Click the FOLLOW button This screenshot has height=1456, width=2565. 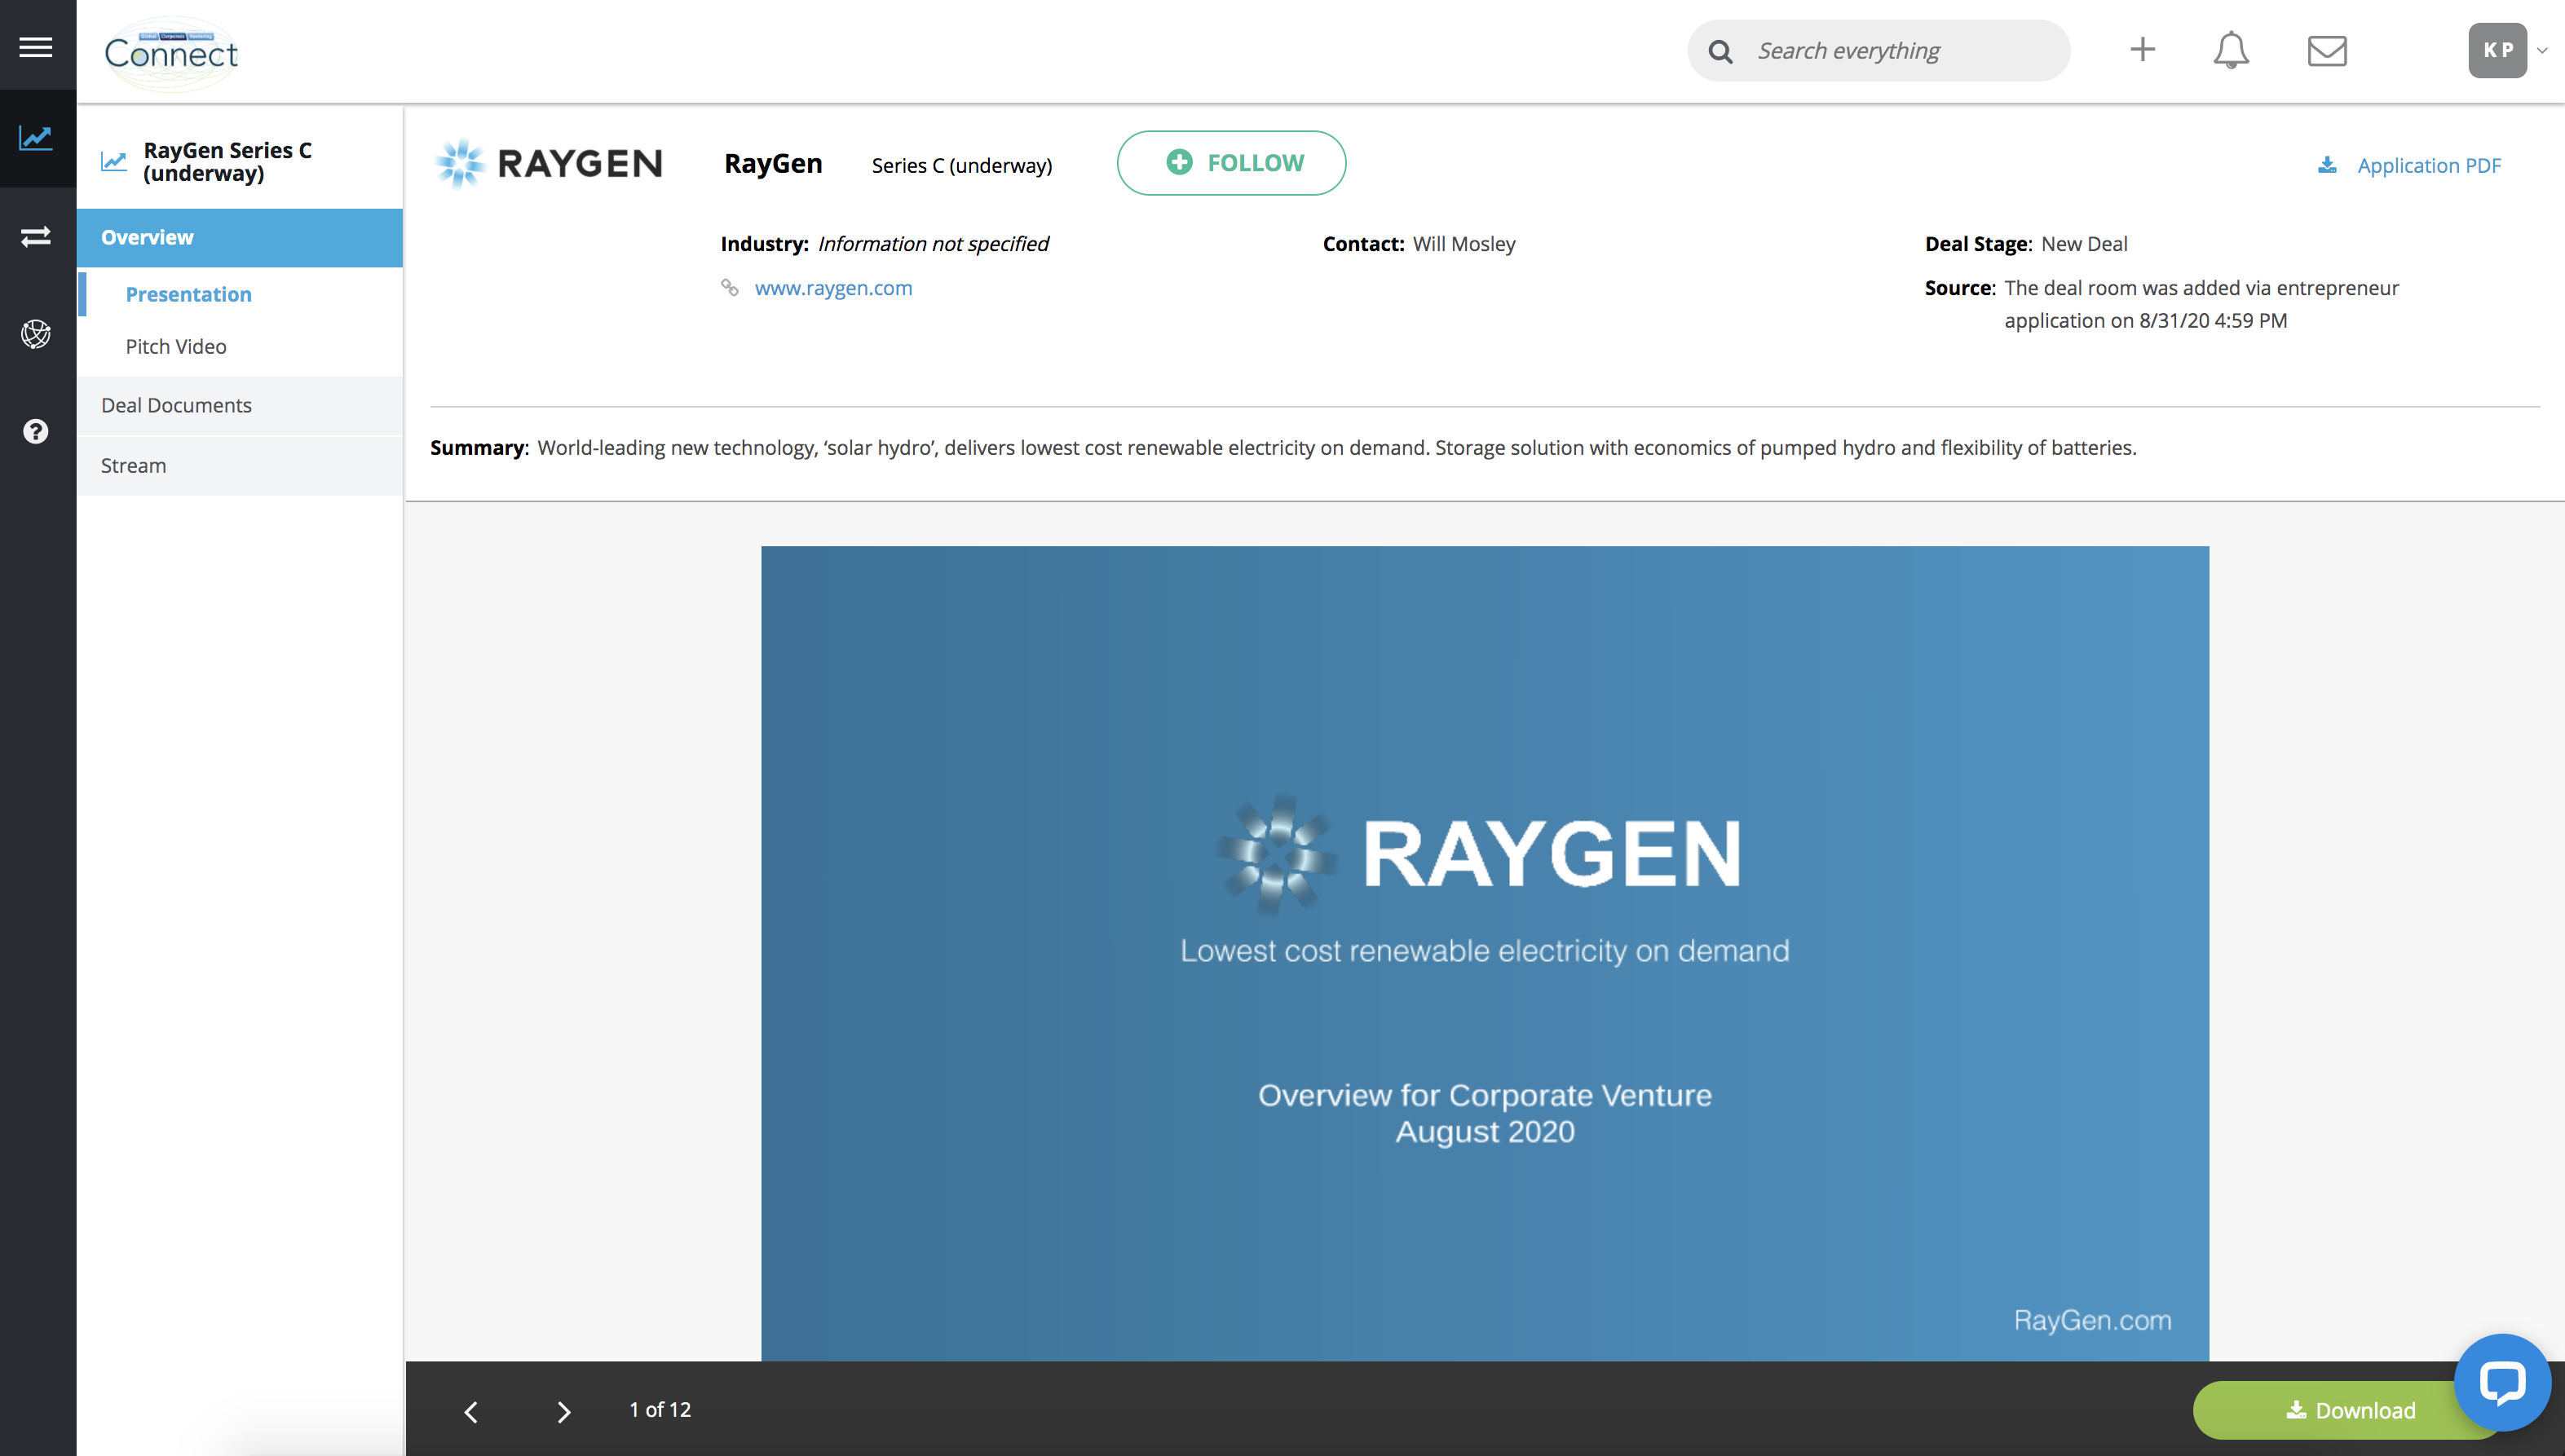1231,163
